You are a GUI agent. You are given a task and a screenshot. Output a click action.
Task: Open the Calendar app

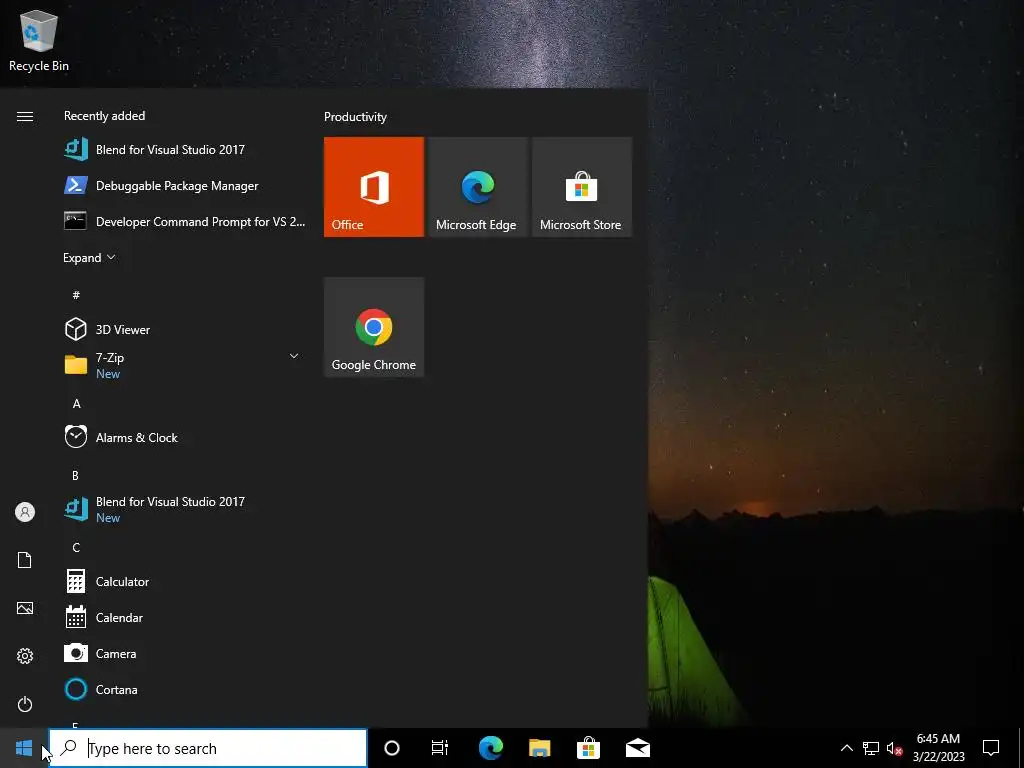(x=185, y=617)
